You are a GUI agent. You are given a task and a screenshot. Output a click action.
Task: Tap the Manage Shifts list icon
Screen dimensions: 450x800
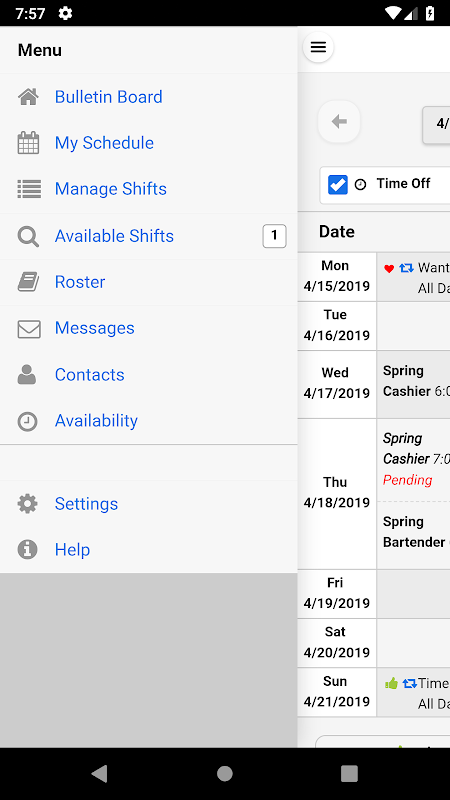29,189
